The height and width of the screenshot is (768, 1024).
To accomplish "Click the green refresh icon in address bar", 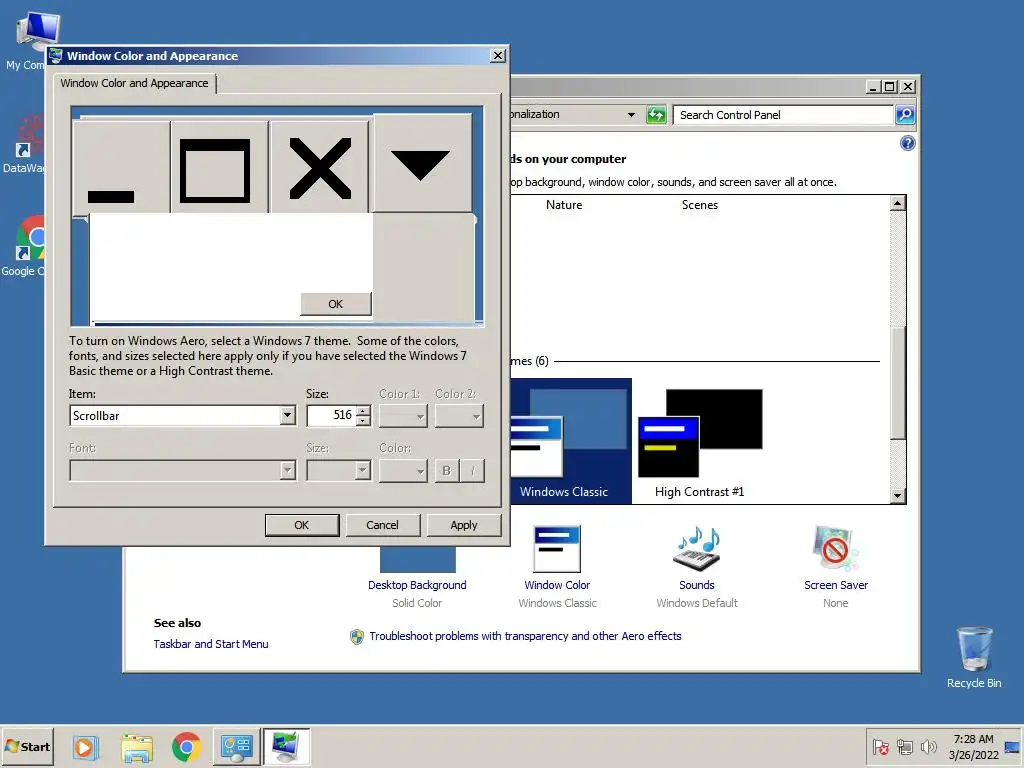I will 656,115.
